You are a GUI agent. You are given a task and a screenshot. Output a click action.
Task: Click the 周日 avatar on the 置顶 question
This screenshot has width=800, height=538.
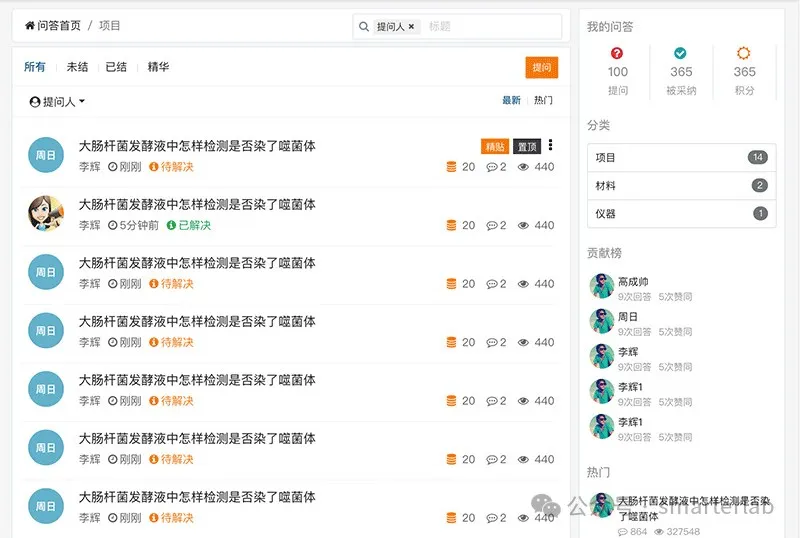click(x=45, y=155)
